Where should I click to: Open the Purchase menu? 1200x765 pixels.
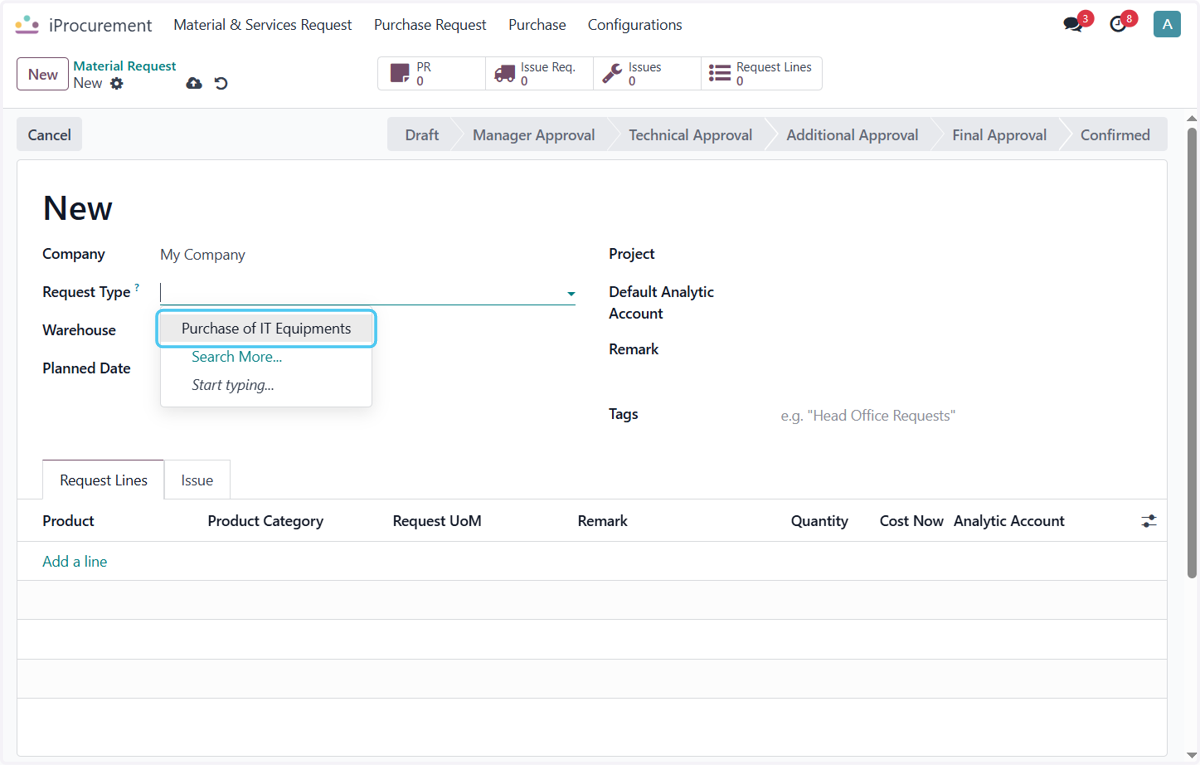point(537,25)
